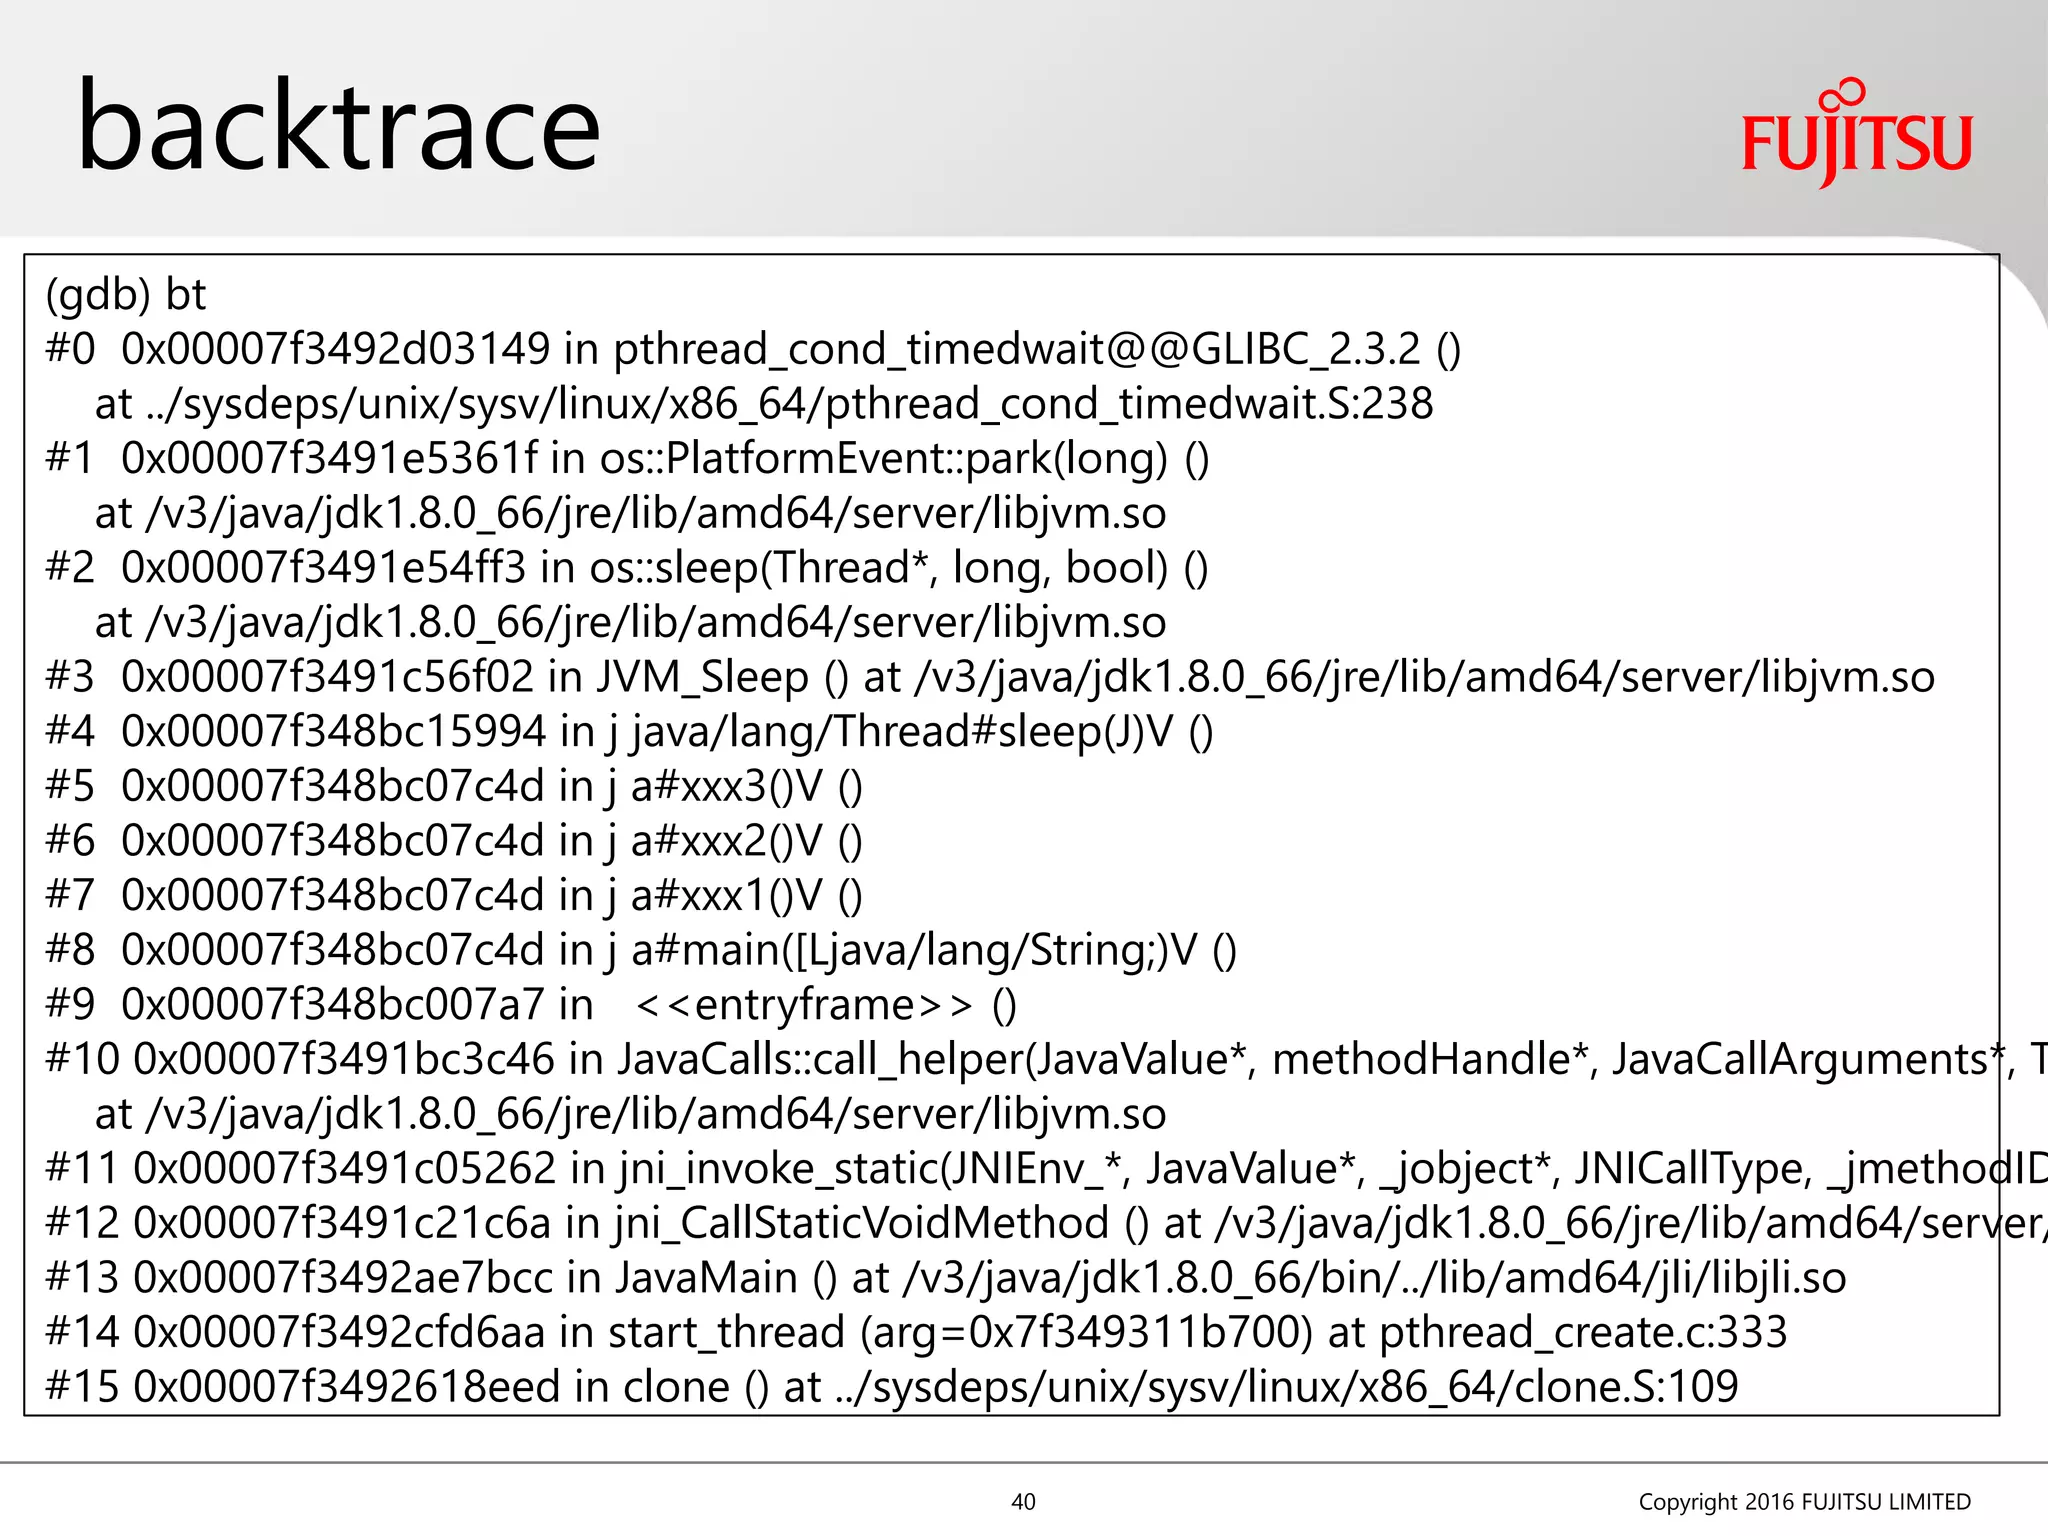Click the Fujitsu logo
Viewport: 2048px width, 1536px height.
click(x=1856, y=132)
